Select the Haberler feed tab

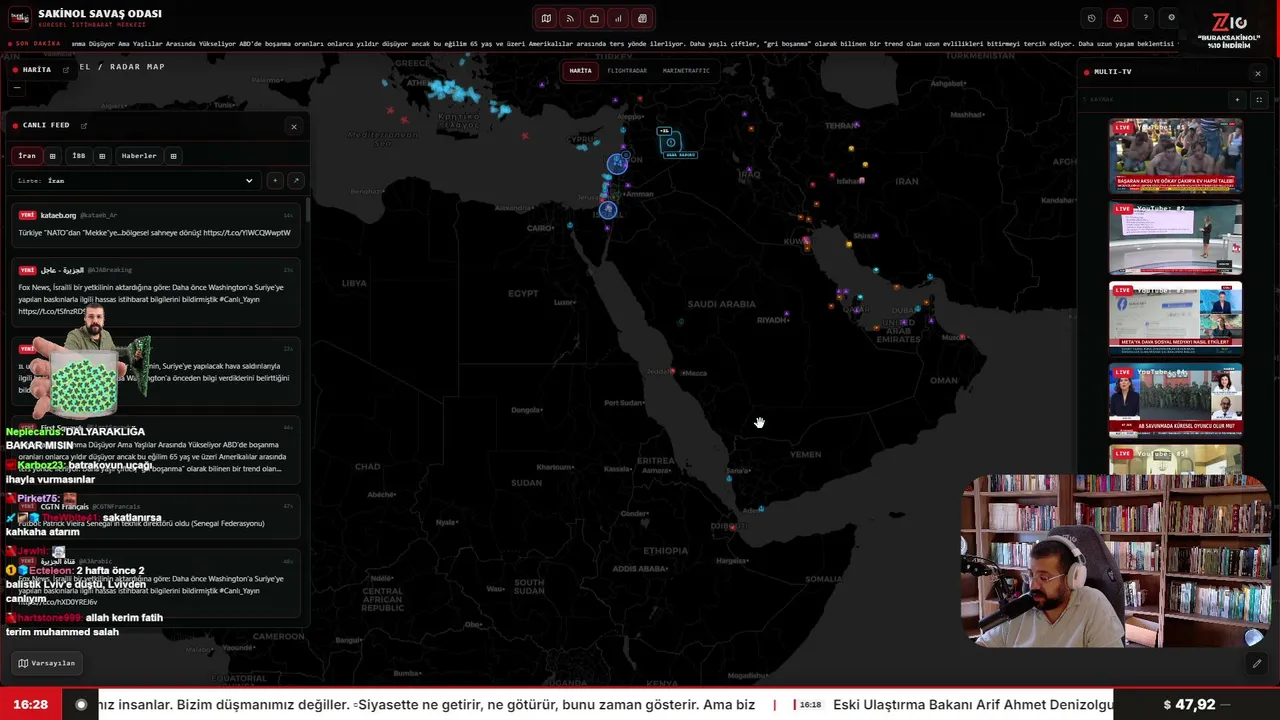[139, 156]
